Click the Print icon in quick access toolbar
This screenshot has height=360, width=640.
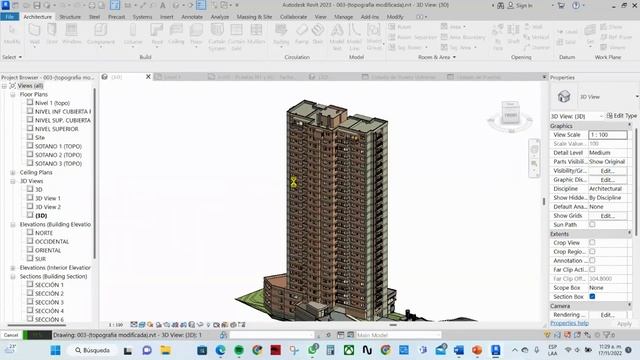(92, 5)
